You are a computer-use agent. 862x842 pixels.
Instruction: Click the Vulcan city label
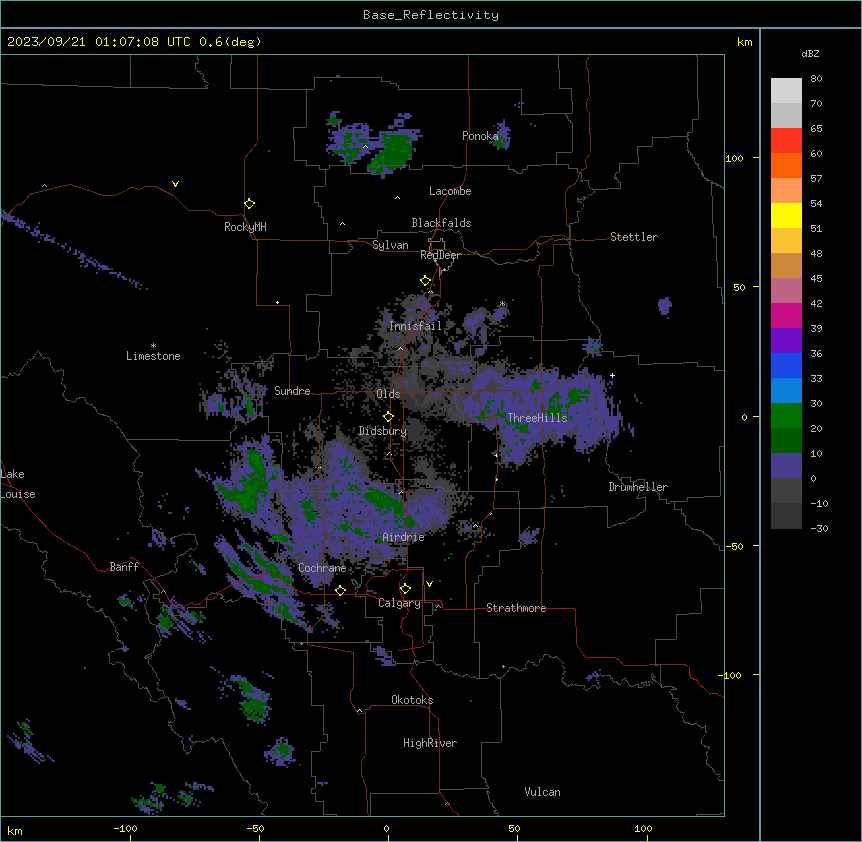[542, 792]
